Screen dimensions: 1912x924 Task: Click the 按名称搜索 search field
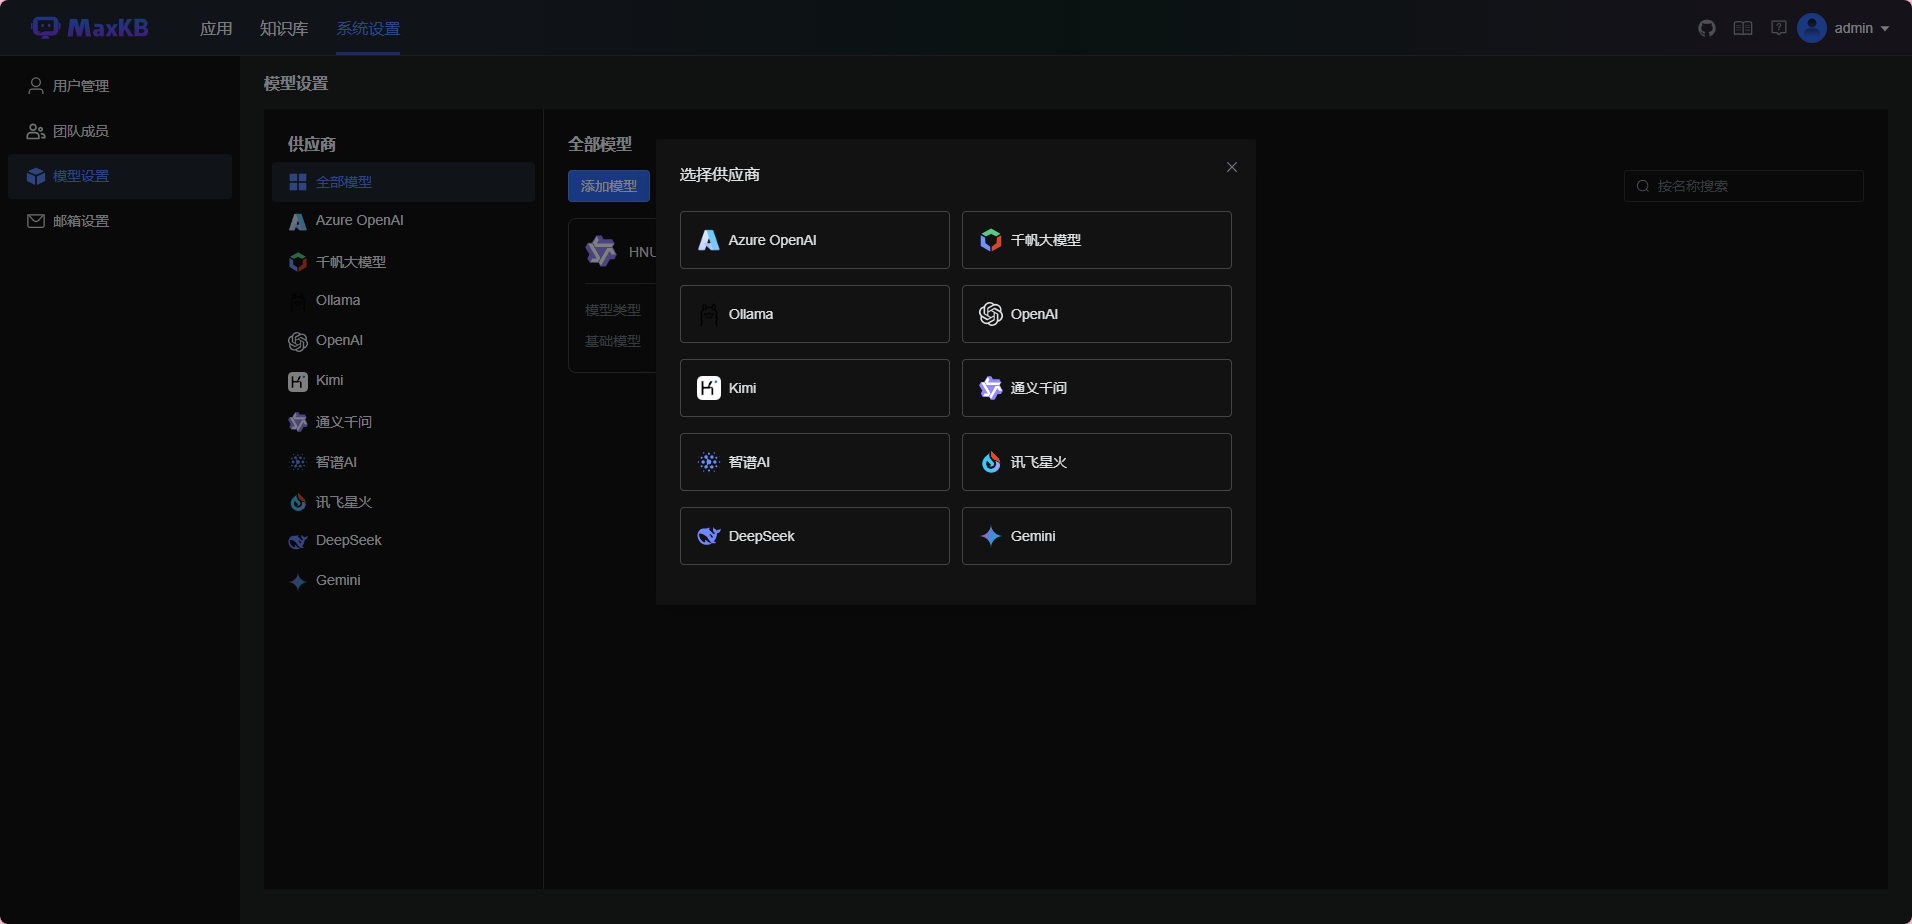(1750, 186)
